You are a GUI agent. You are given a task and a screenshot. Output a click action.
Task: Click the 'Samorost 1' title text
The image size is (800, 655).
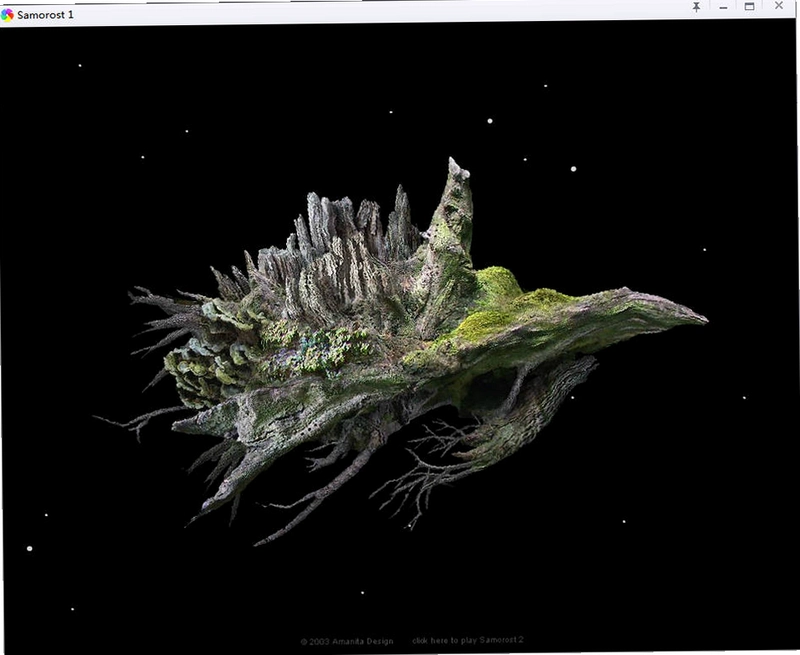[x=45, y=15]
